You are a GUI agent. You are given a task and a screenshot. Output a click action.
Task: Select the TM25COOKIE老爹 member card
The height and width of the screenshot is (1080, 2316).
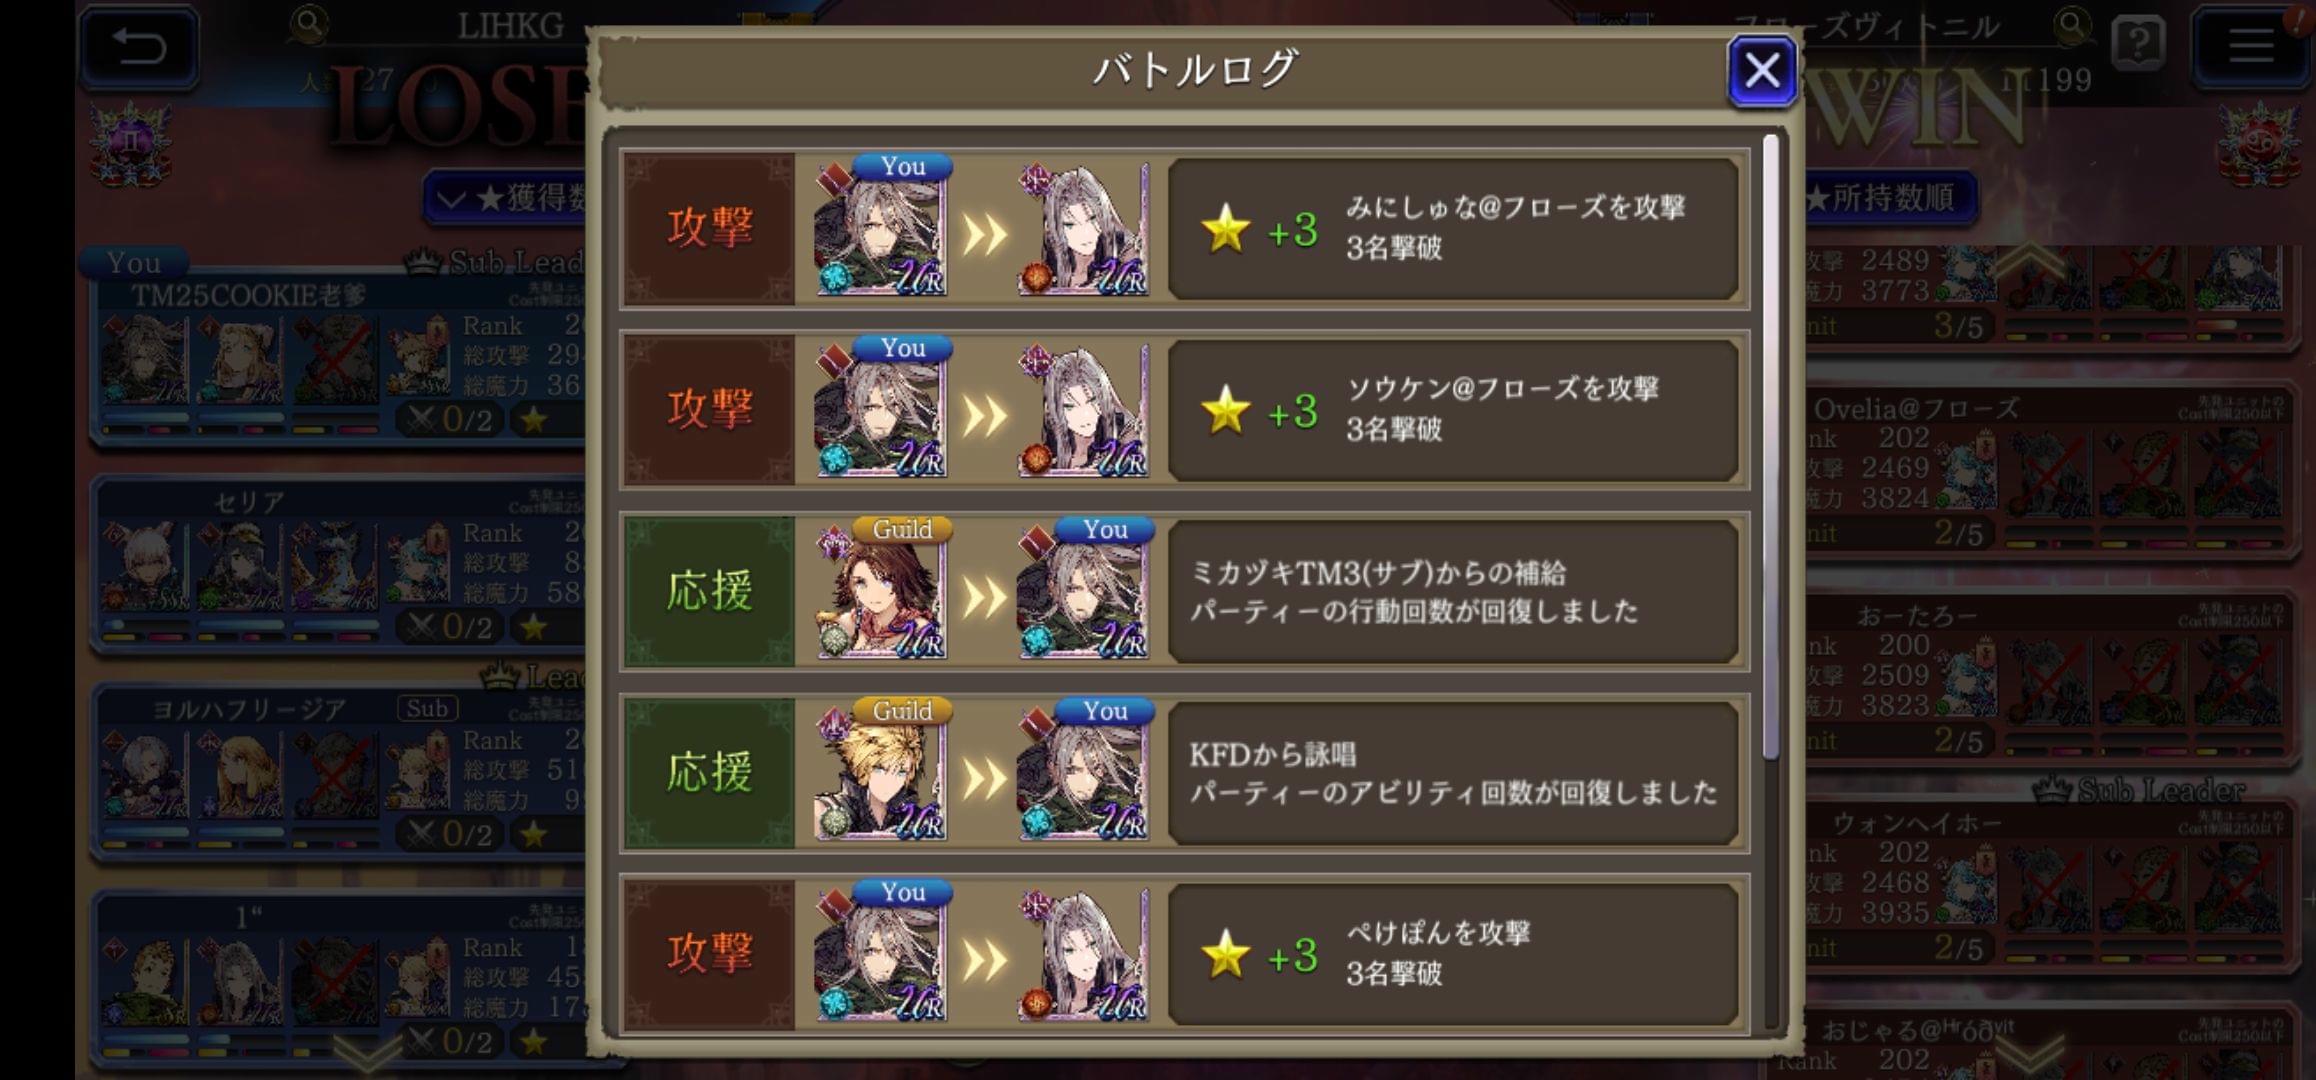pyautogui.click(x=338, y=358)
